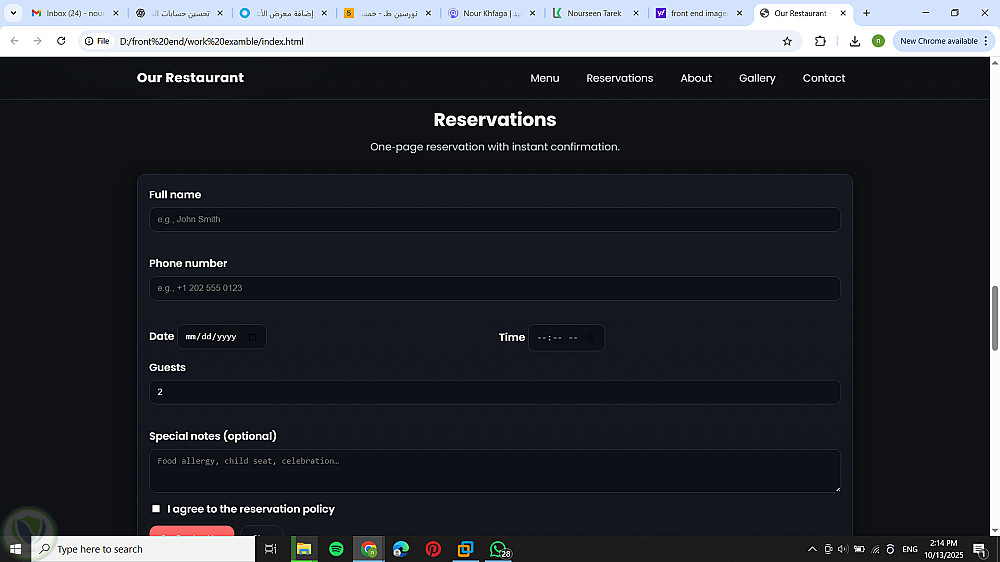Open the Gallery nav link

tap(757, 78)
